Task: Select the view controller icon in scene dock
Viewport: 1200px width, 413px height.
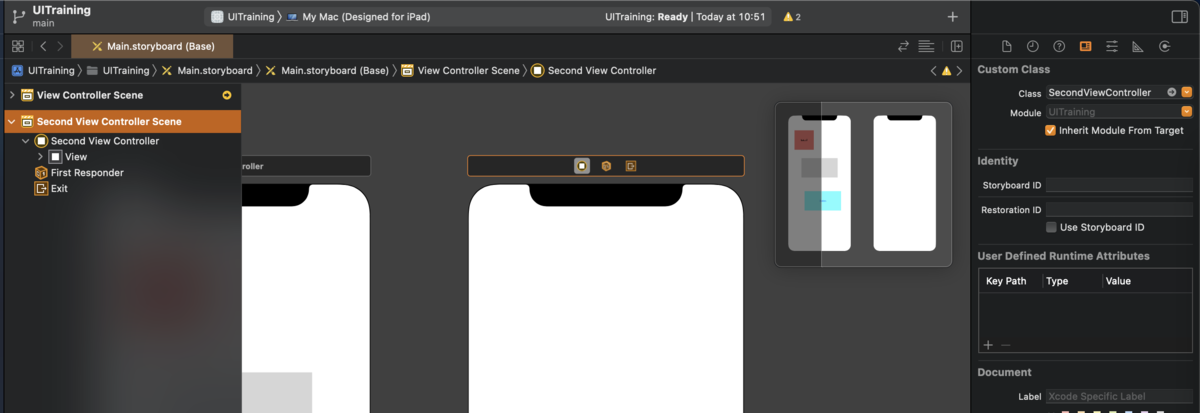Action: 581,166
